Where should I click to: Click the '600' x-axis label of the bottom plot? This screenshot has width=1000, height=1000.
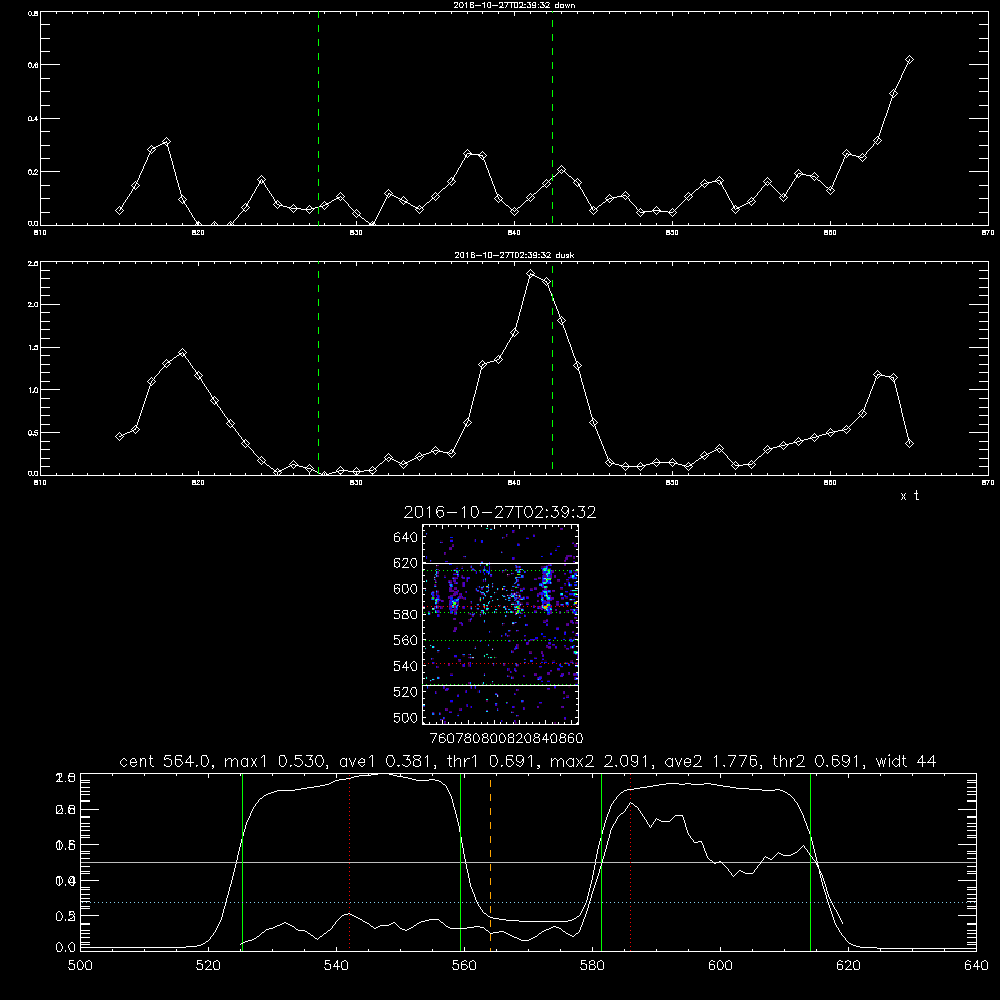click(720, 966)
